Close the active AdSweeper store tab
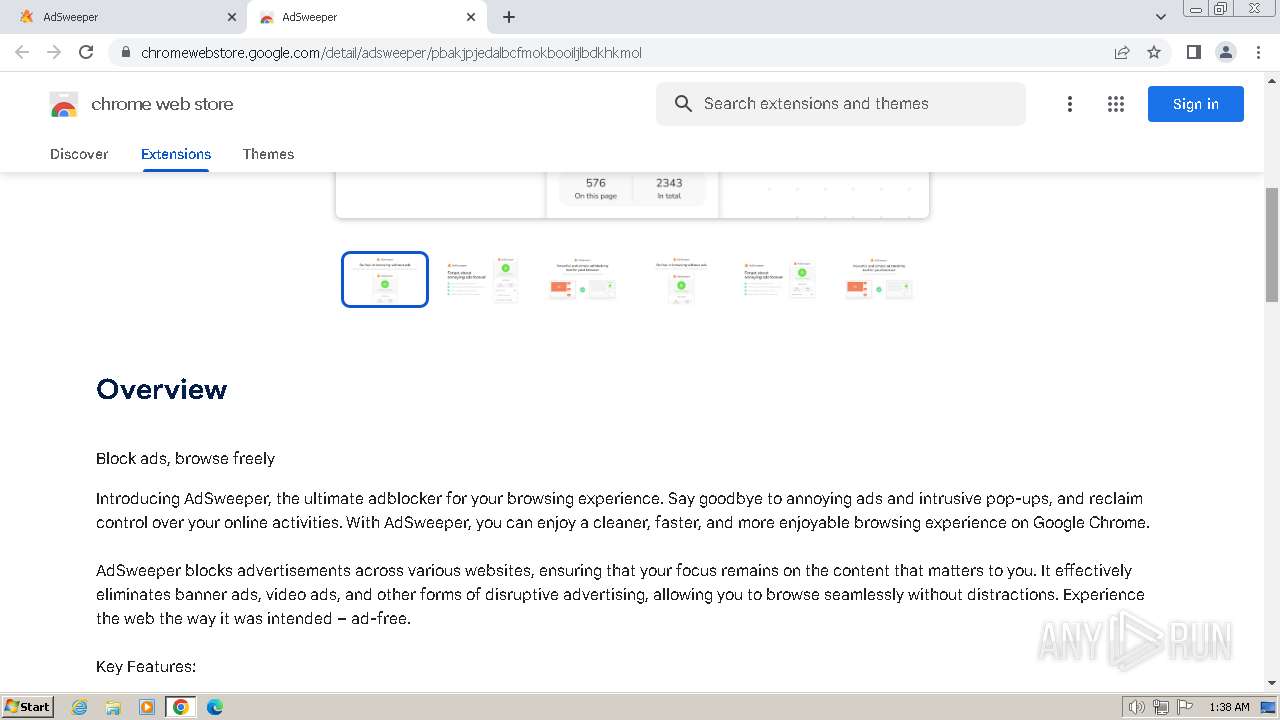The image size is (1280, 720). [471, 17]
